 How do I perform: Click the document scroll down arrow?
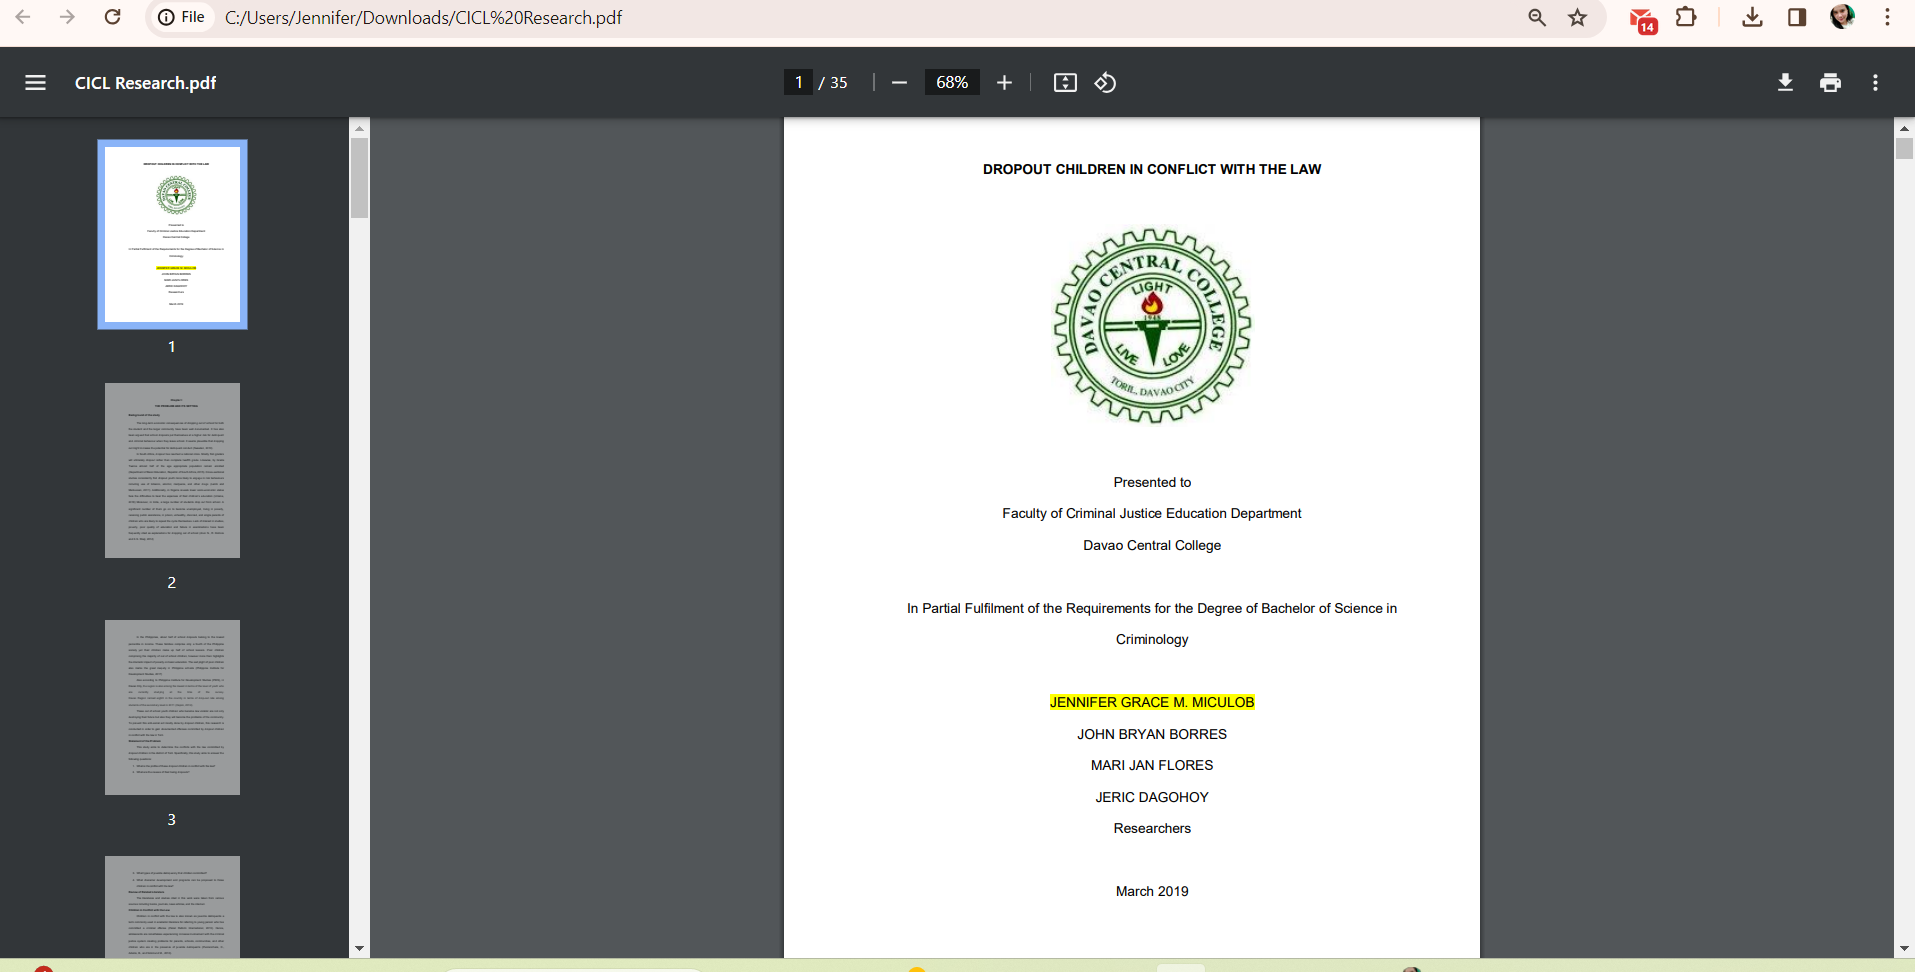point(1904,948)
